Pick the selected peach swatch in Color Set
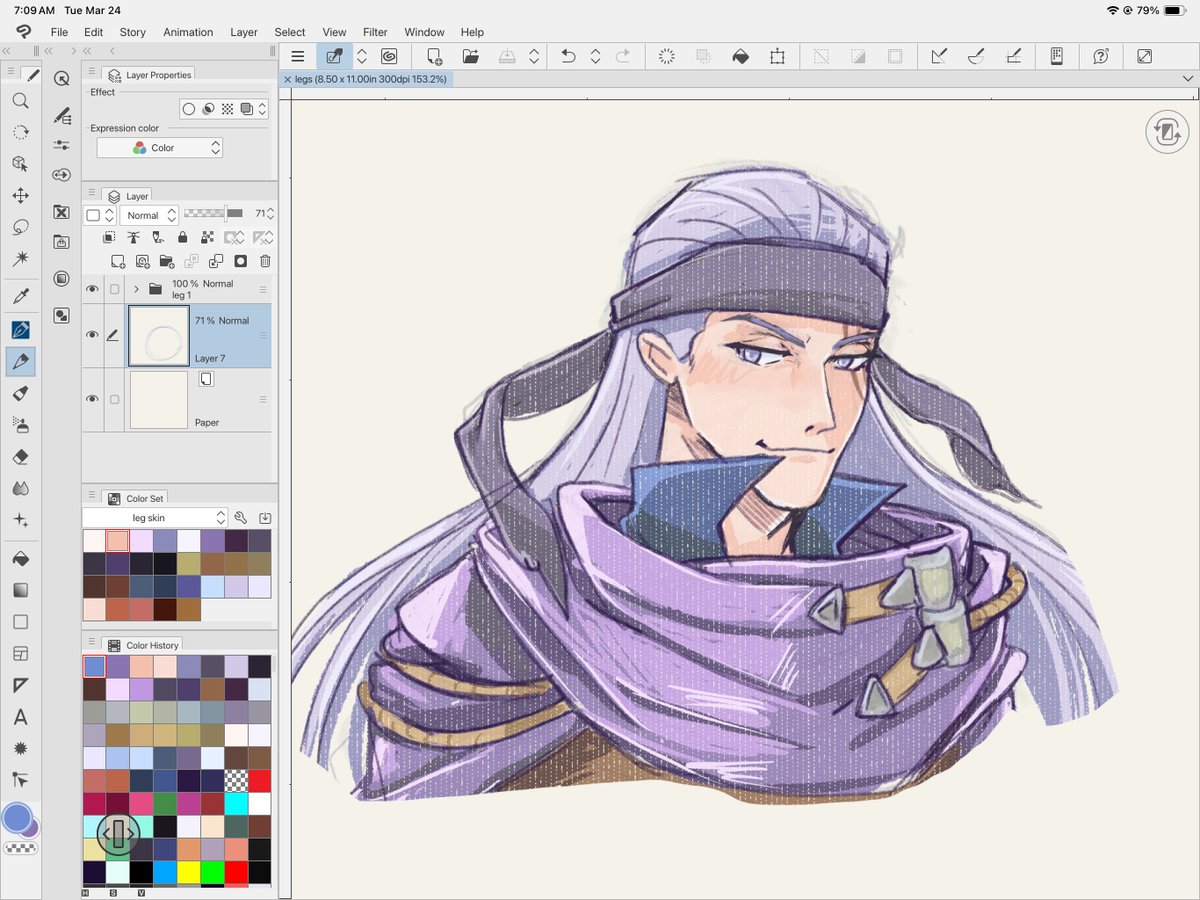Image resolution: width=1200 pixels, height=900 pixels. [x=117, y=541]
